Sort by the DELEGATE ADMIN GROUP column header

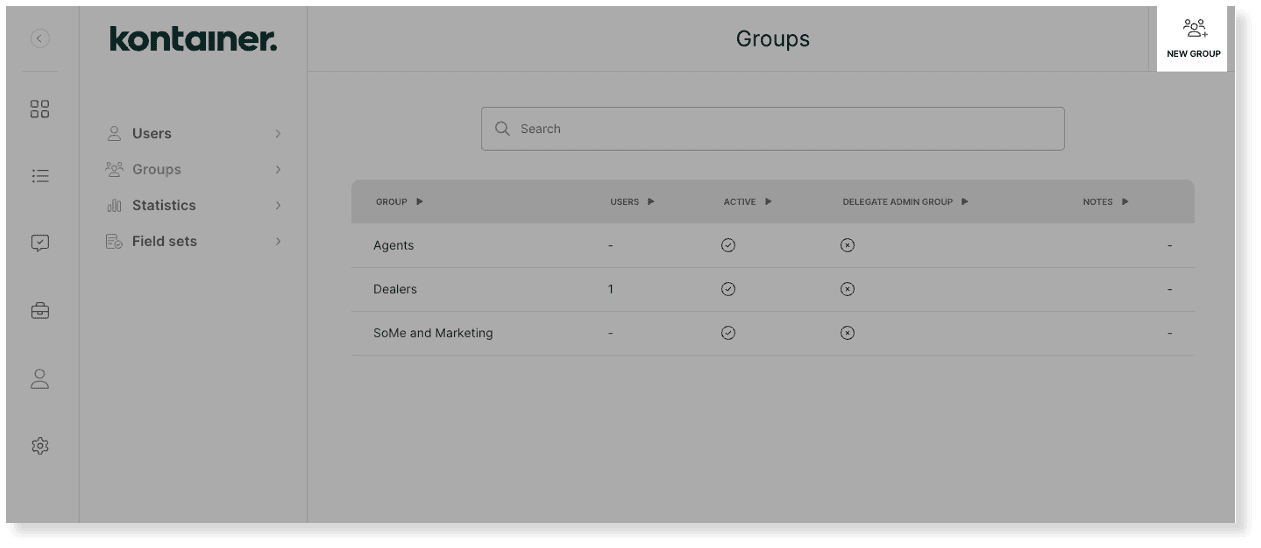tap(905, 202)
